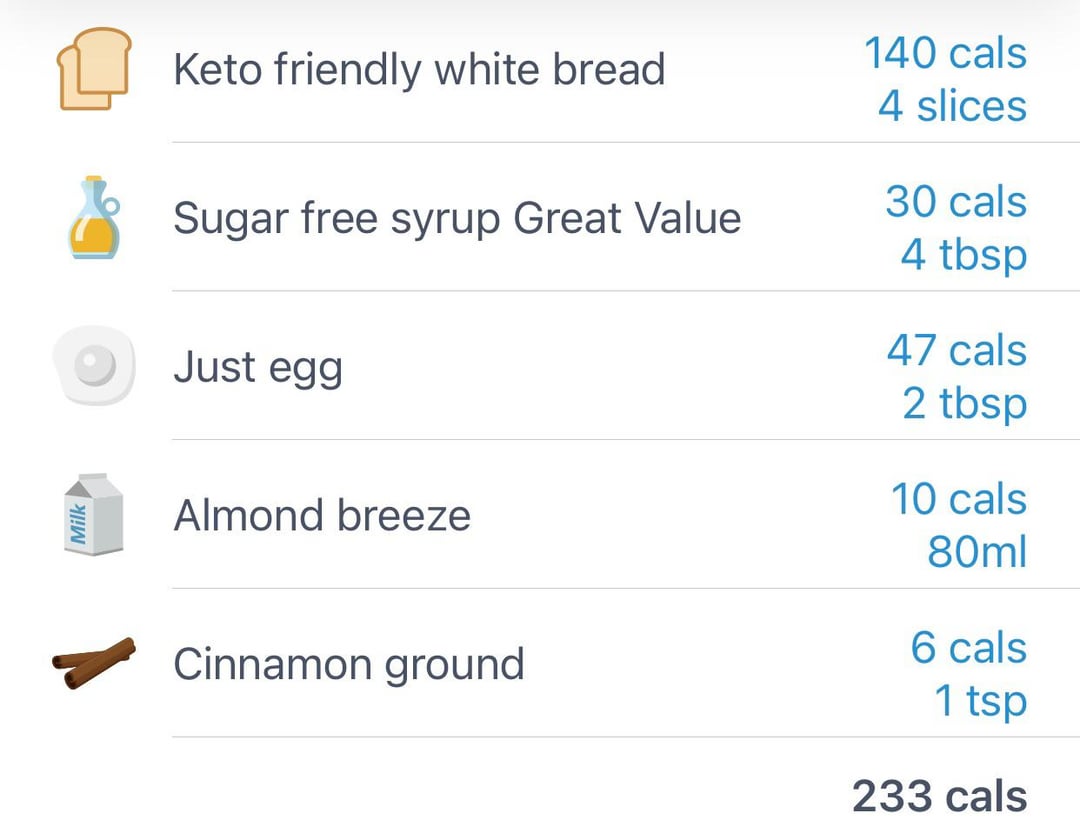Select the Almond breeze food item

click(x=322, y=515)
